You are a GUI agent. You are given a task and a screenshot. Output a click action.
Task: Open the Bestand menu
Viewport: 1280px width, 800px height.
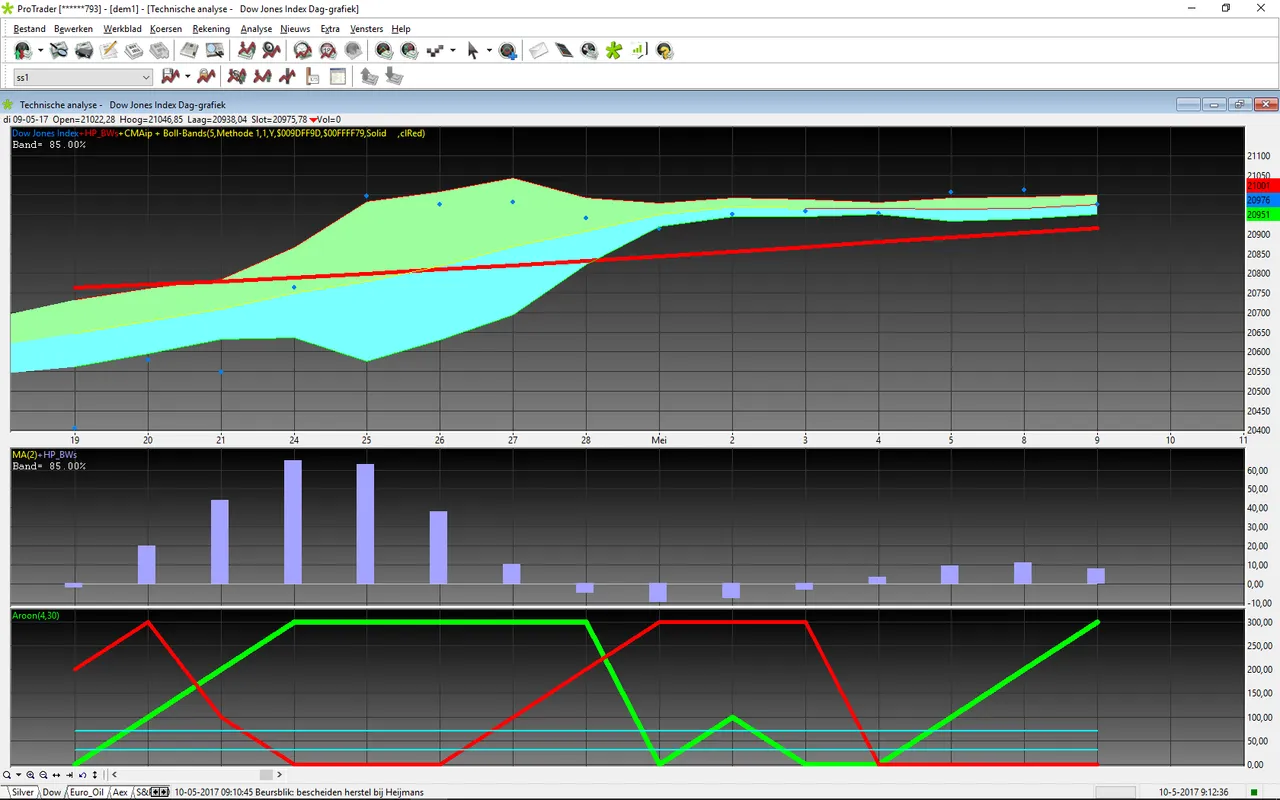coord(29,29)
